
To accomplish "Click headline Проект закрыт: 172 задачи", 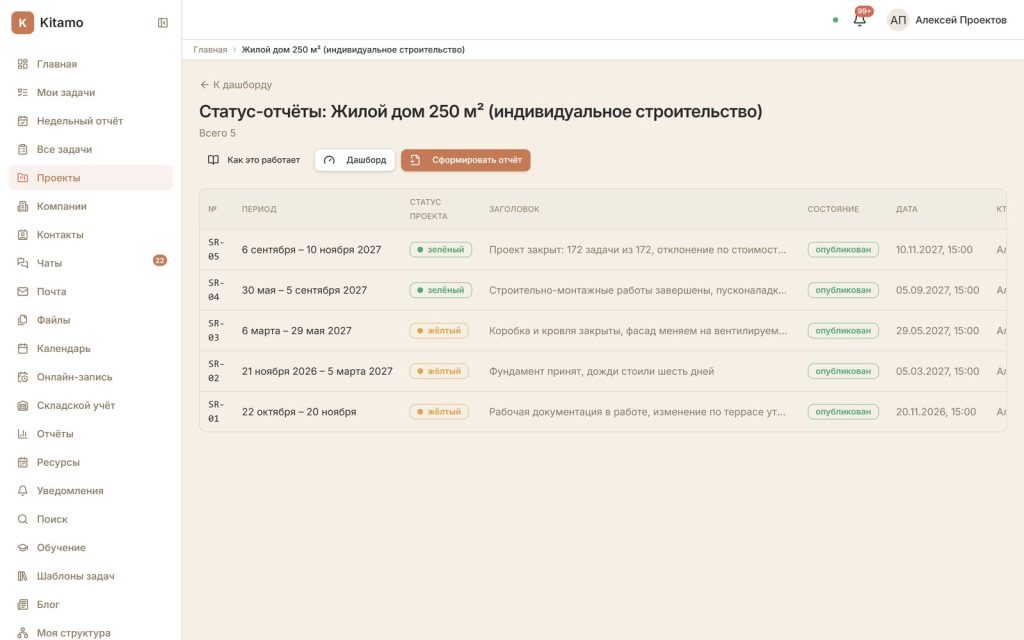I will pyautogui.click(x=637, y=249).
